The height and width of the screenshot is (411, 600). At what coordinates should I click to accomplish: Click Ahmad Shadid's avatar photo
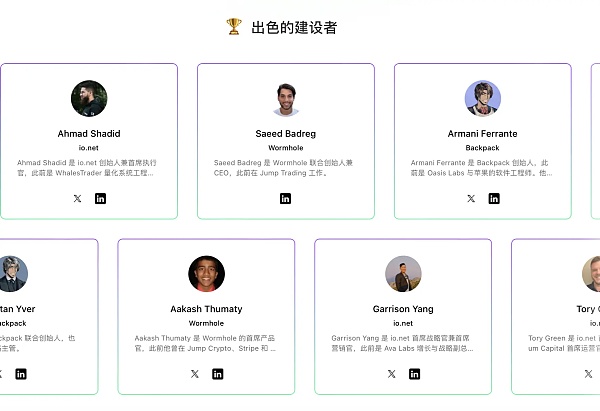tap(89, 99)
